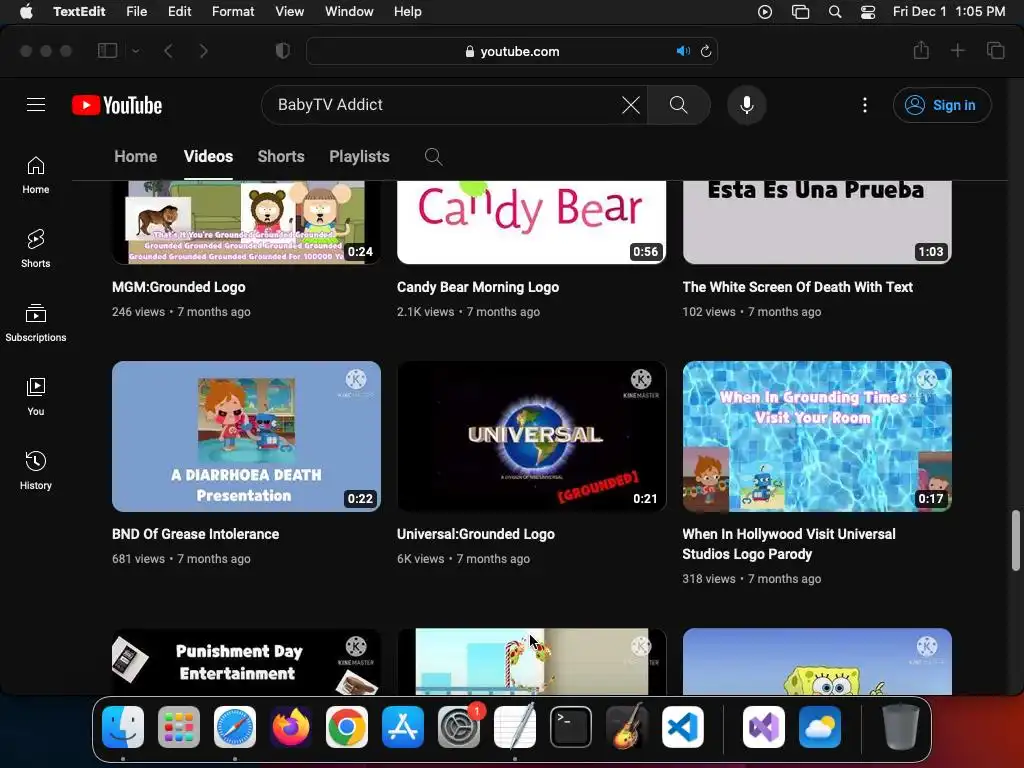Click the BND Of Grease Intolerance title
The image size is (1024, 768).
(x=195, y=534)
